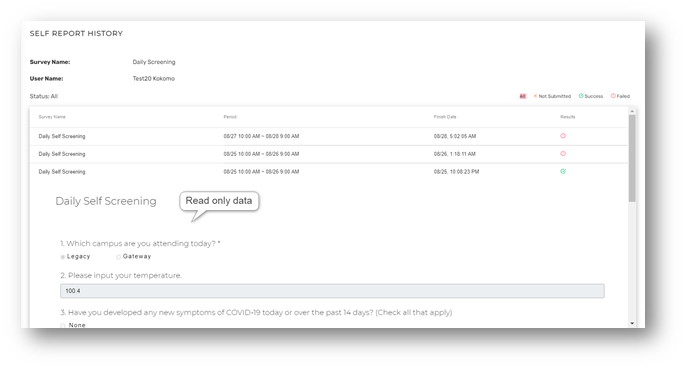This screenshot has height=370, width=687.
Task: Click the failed result icon for 08/26 finish
Action: 563,153
